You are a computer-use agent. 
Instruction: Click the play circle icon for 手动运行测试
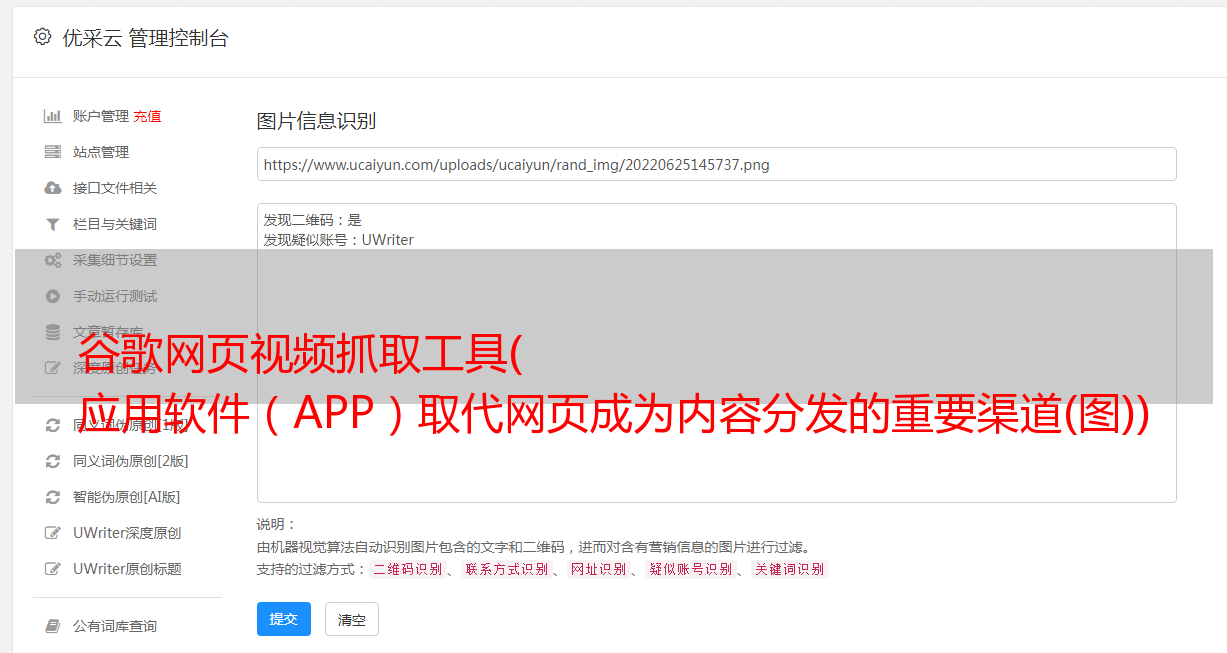[x=53, y=296]
